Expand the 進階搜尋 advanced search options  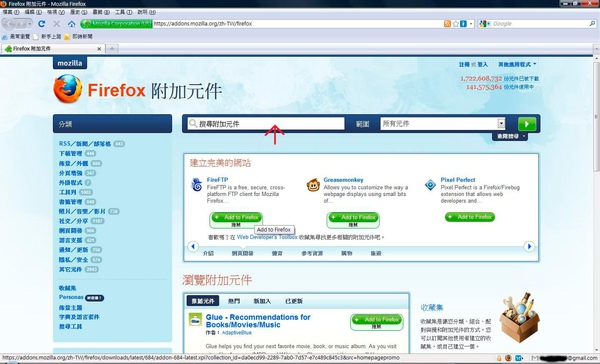coord(510,136)
